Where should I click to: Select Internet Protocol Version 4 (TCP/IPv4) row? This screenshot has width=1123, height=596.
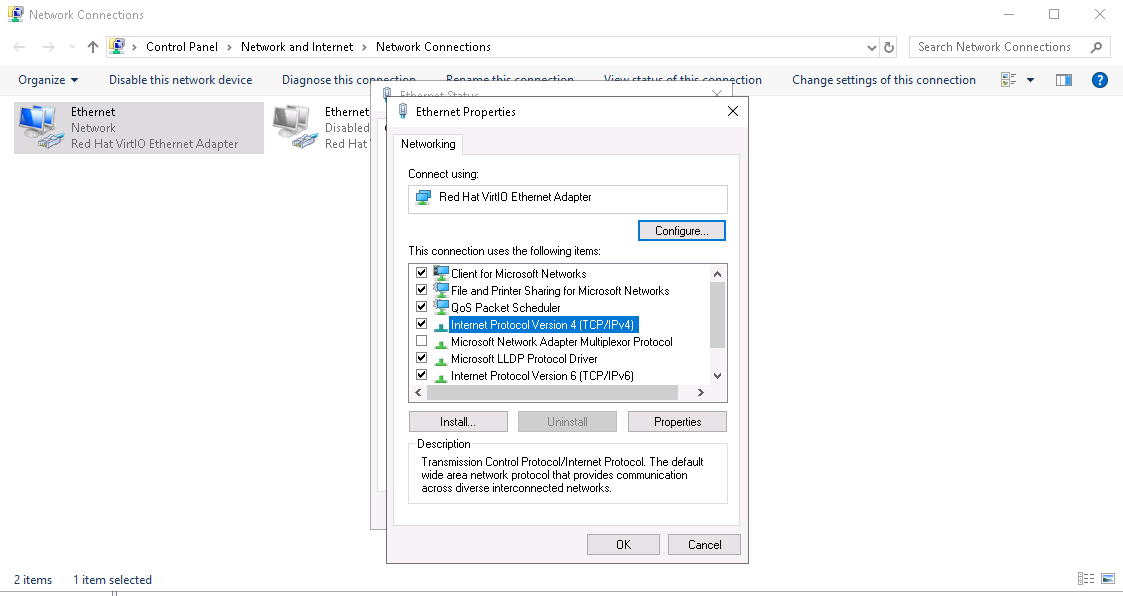point(542,325)
